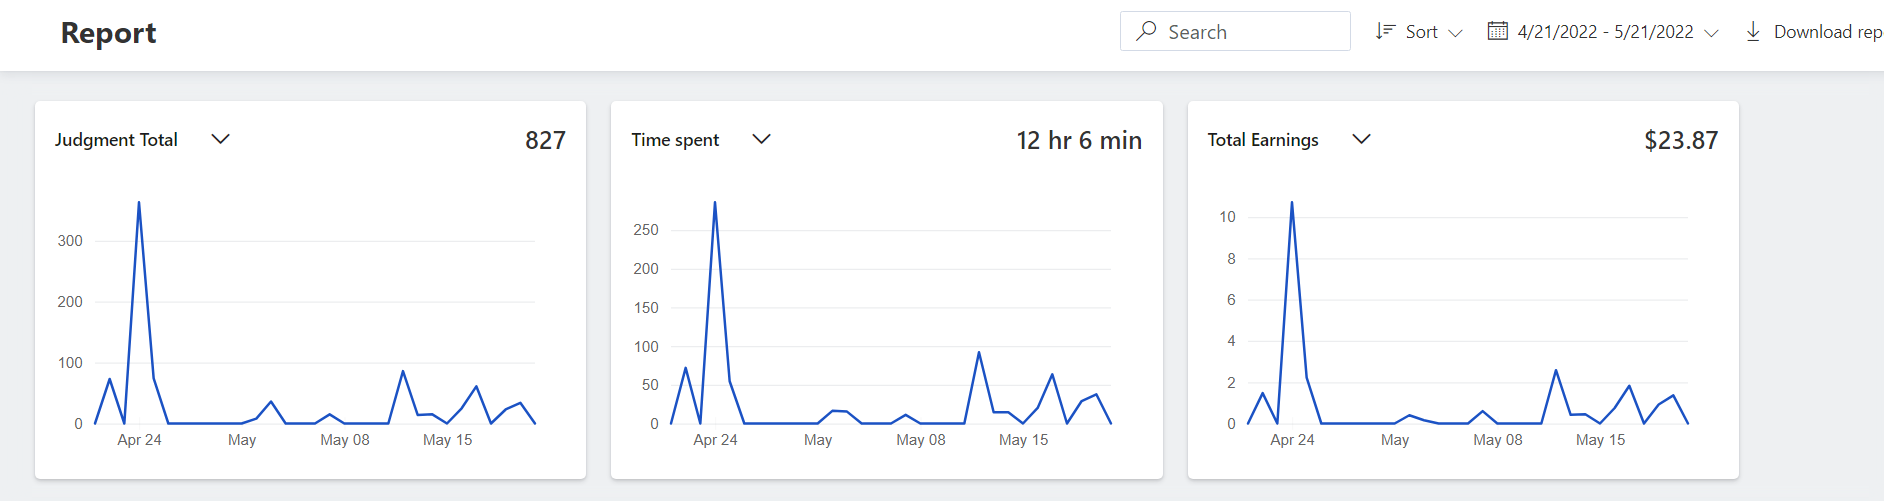The height and width of the screenshot is (501, 1884).
Task: Click the sort order icon
Action: click(x=1385, y=32)
